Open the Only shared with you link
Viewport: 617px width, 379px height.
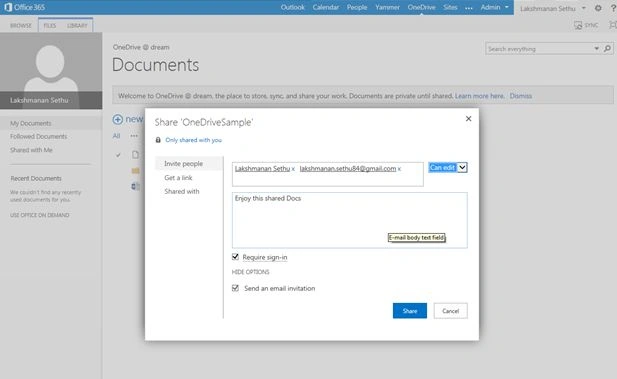tap(193, 140)
